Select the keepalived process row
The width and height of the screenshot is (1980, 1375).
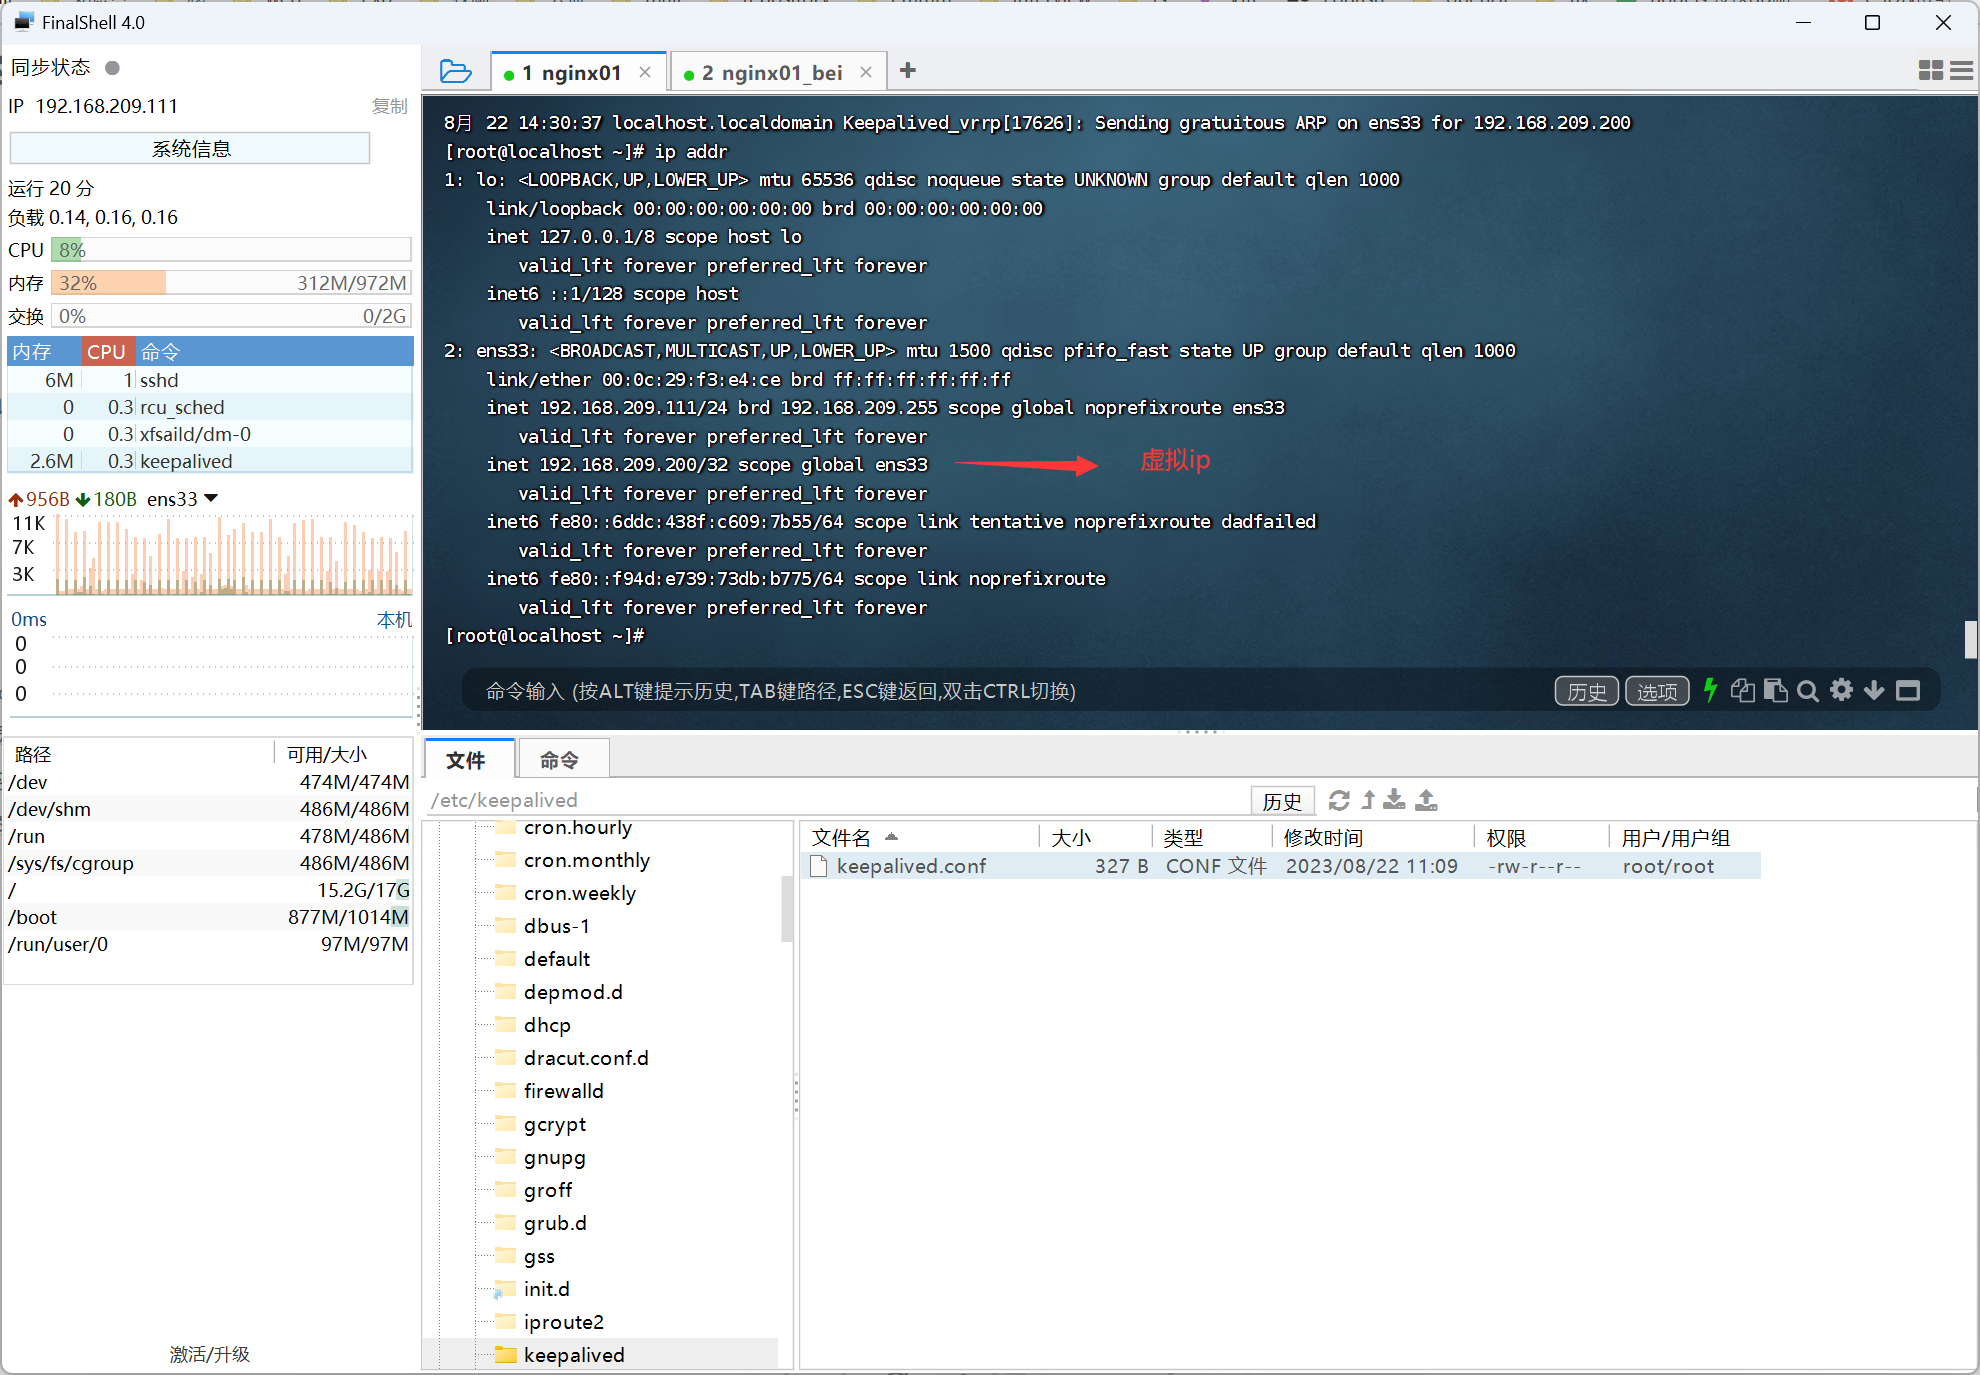tap(210, 461)
